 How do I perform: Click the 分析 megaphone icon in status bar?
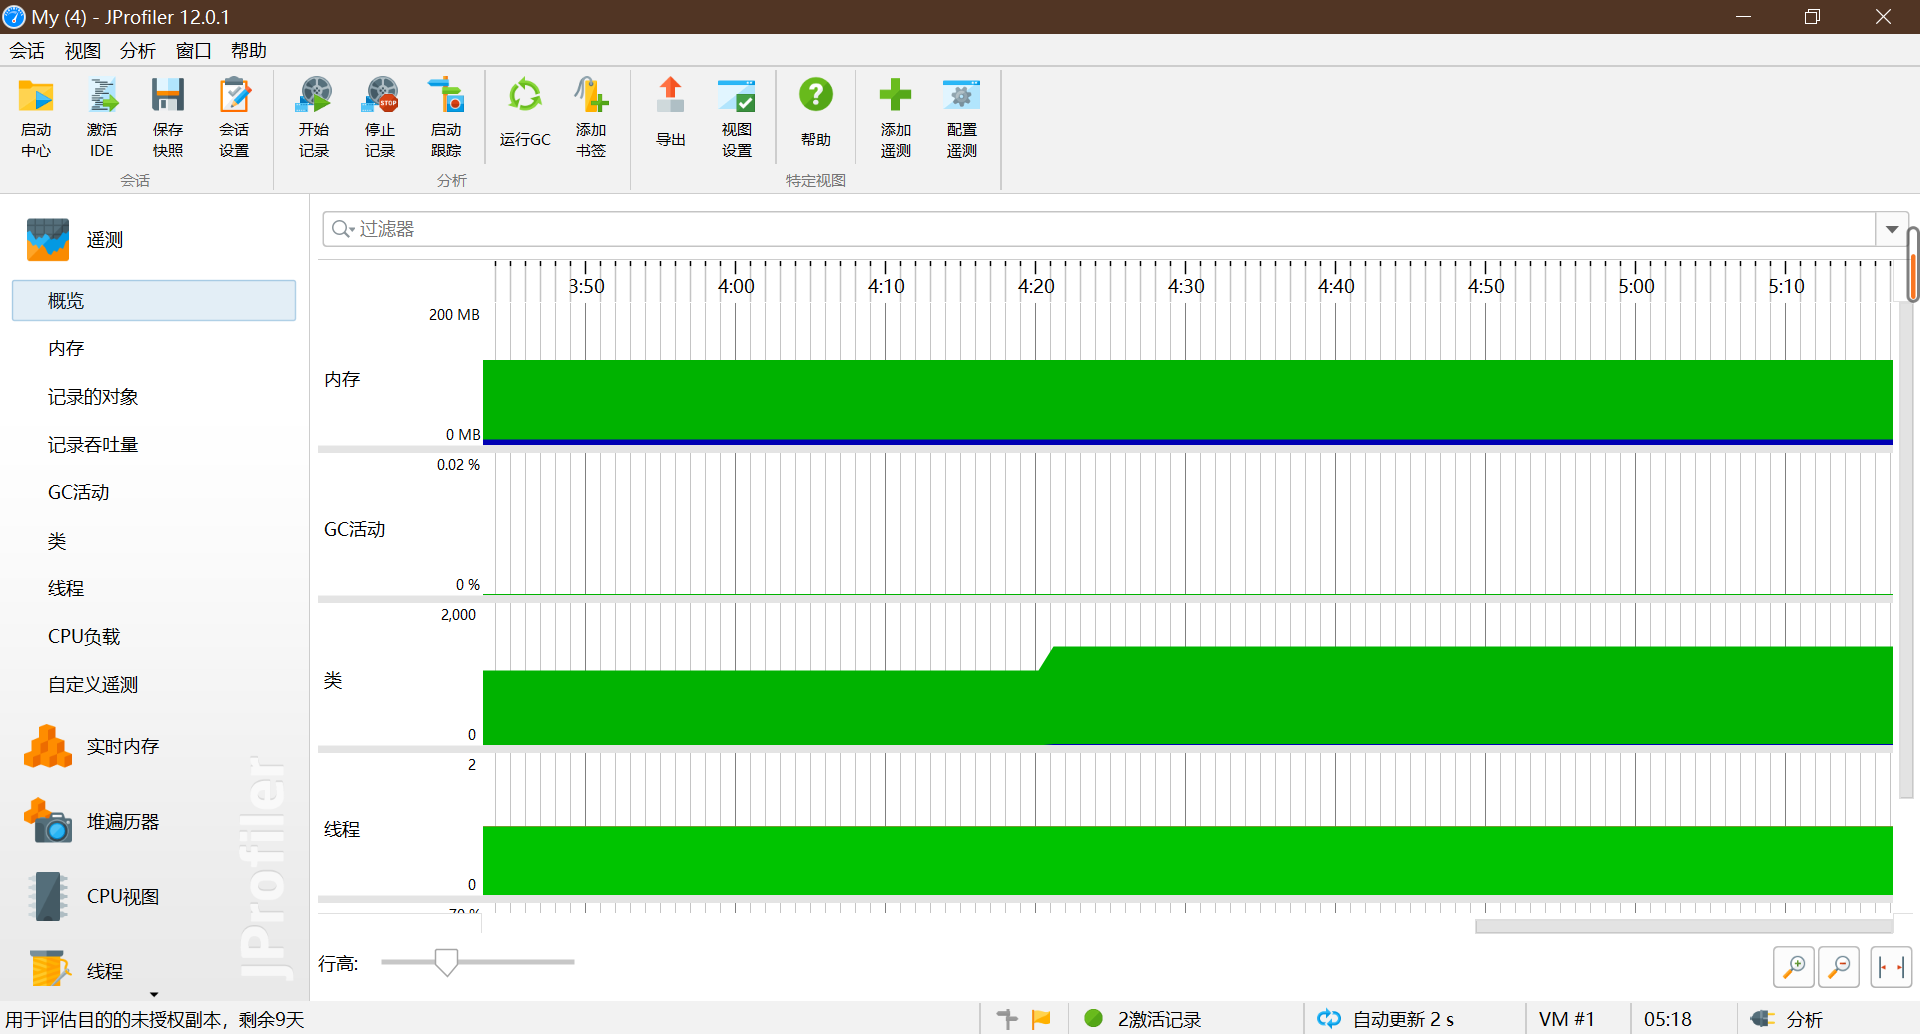(1763, 1019)
